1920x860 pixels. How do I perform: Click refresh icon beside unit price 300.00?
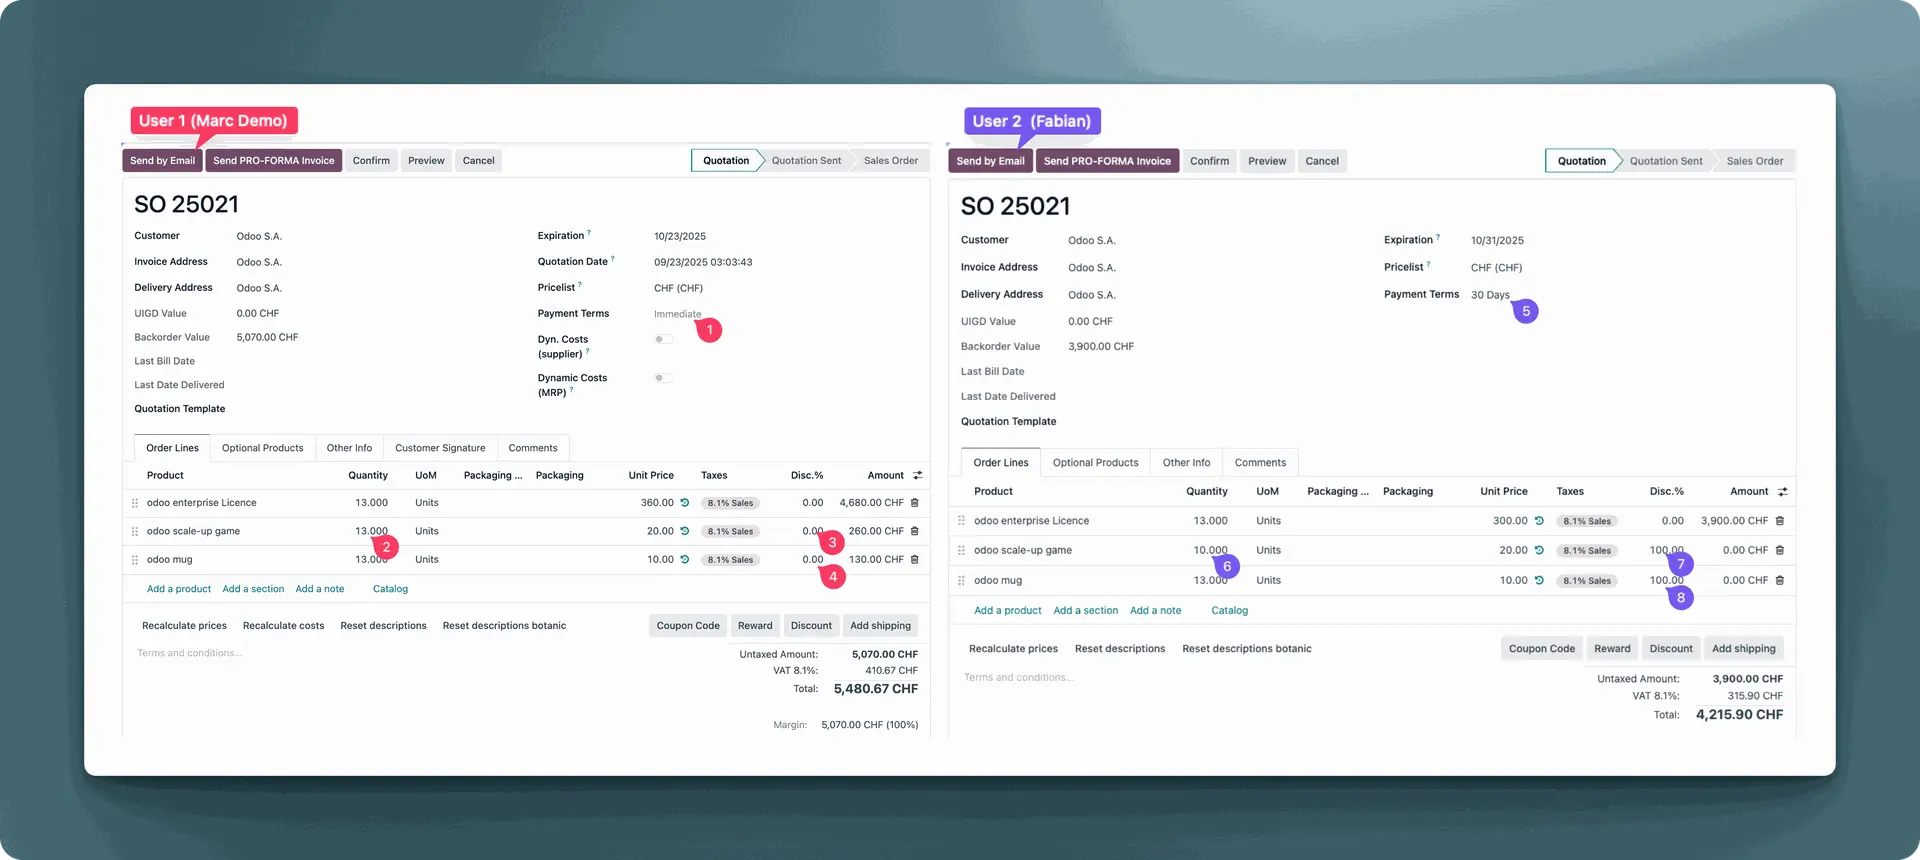point(1539,521)
